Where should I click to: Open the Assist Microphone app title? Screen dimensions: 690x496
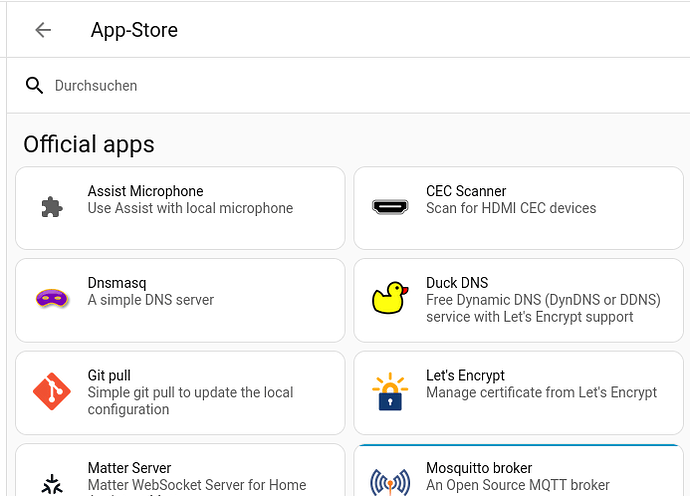pos(146,191)
